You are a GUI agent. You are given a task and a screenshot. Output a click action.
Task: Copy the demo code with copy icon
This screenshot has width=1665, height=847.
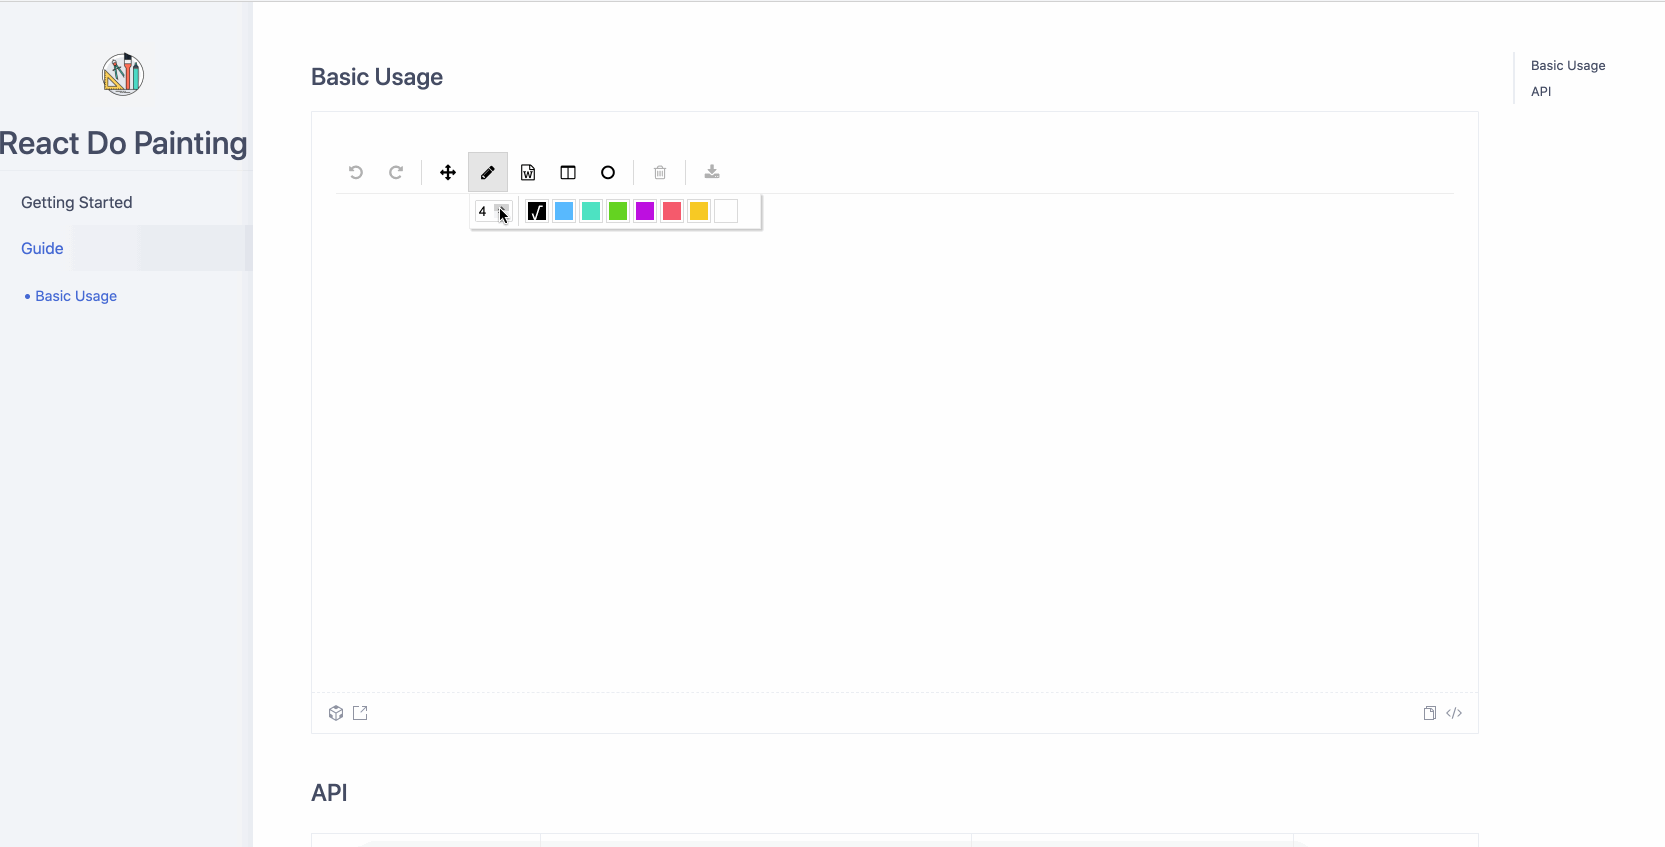[x=1430, y=713]
